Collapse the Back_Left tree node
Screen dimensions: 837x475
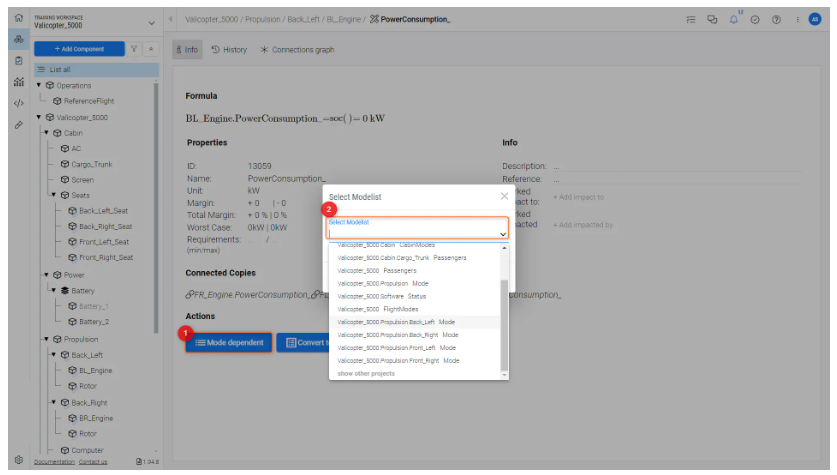click(x=54, y=354)
